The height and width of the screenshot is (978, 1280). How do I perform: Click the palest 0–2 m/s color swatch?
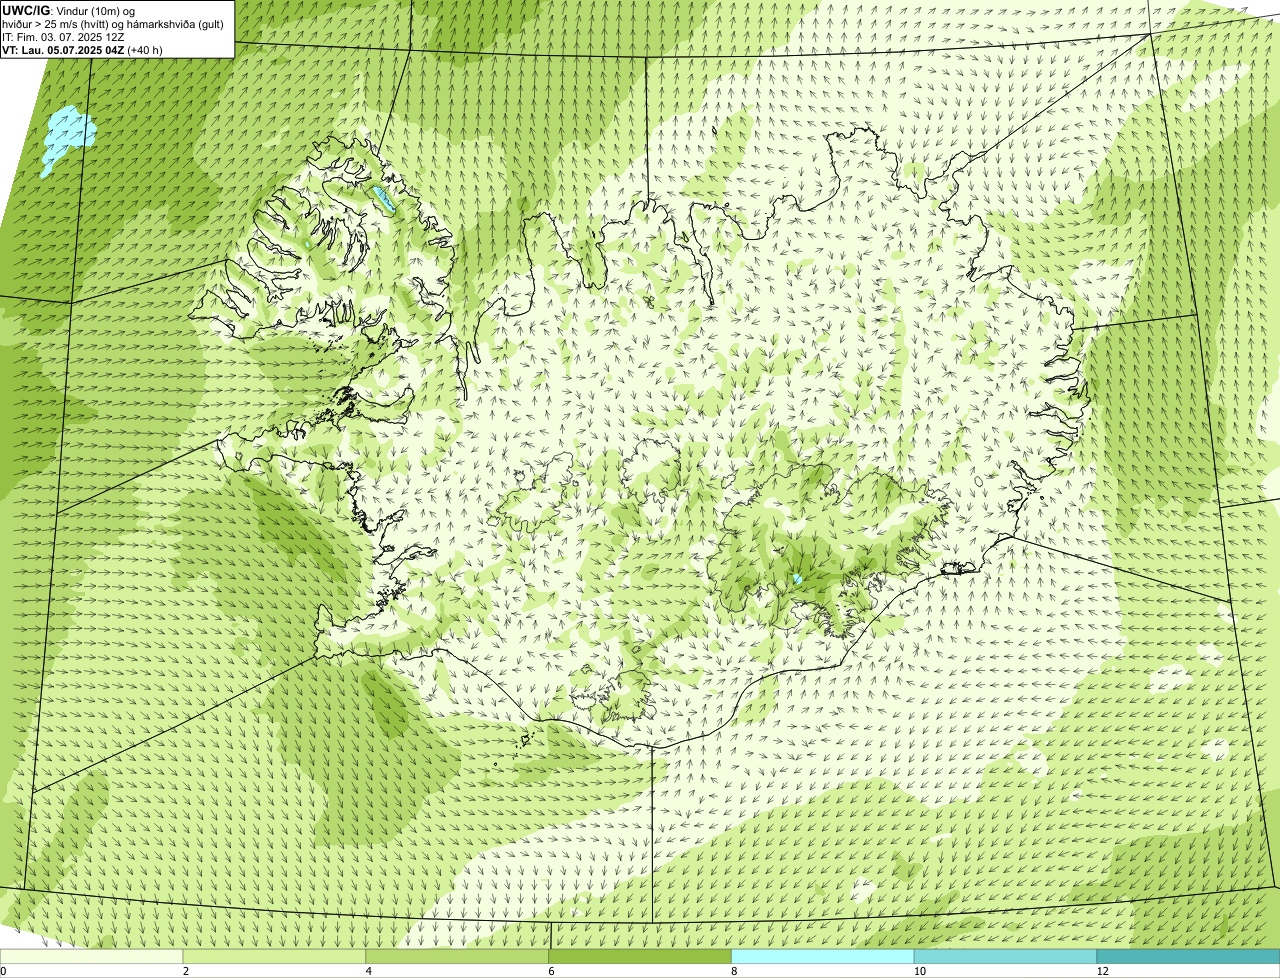pyautogui.click(x=92, y=957)
